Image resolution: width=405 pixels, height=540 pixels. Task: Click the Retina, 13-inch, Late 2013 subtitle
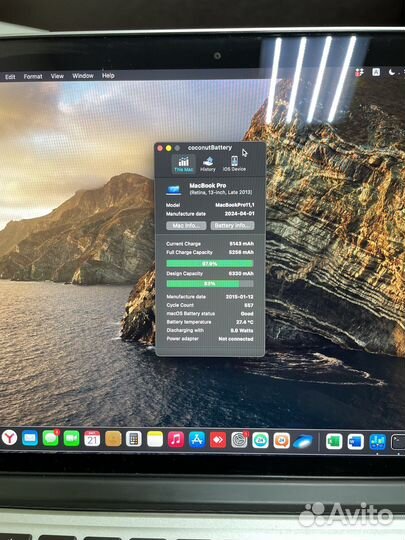pyautogui.click(x=221, y=193)
